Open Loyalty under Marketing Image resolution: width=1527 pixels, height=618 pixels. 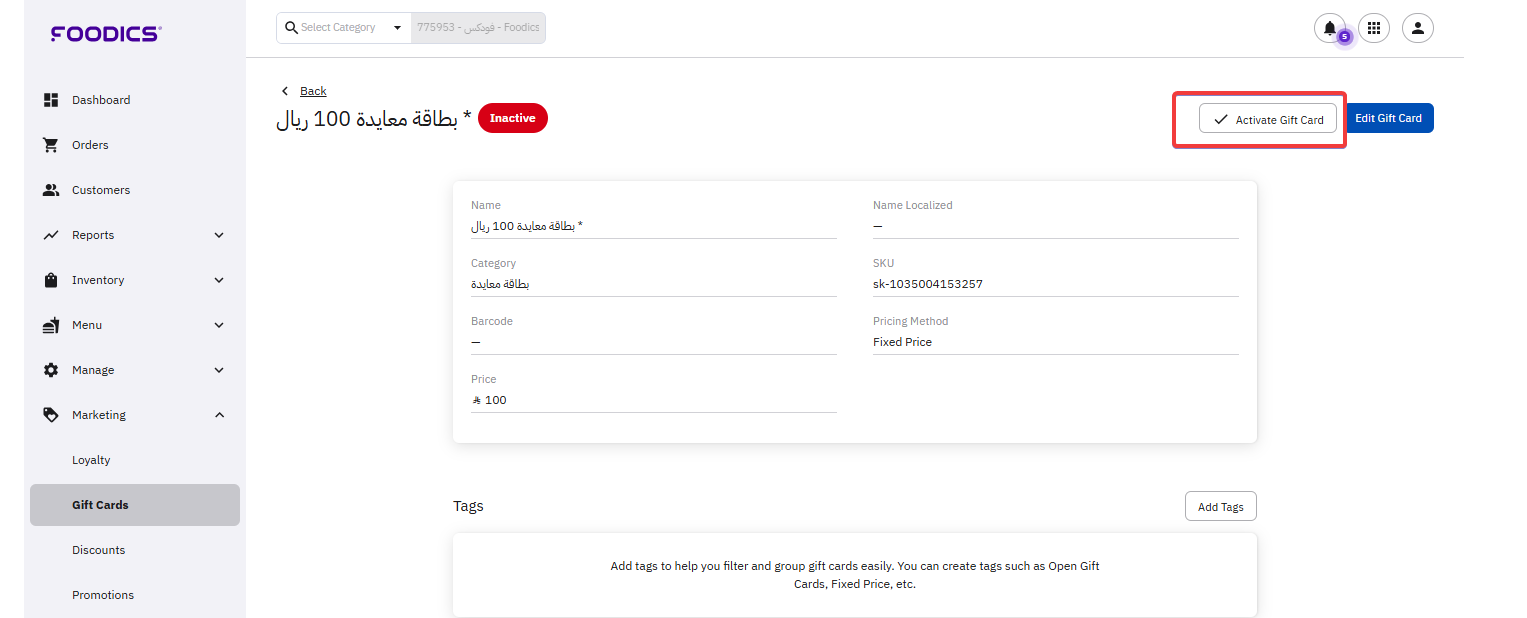[91, 460]
